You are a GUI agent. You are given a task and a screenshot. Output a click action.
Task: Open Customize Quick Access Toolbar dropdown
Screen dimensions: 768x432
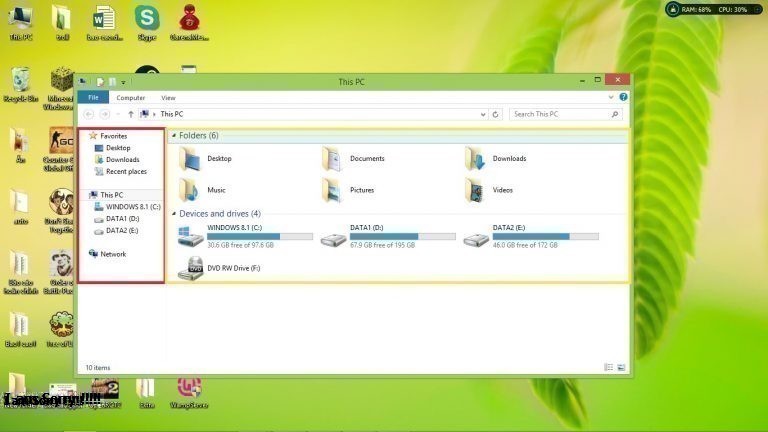pyautogui.click(x=123, y=82)
